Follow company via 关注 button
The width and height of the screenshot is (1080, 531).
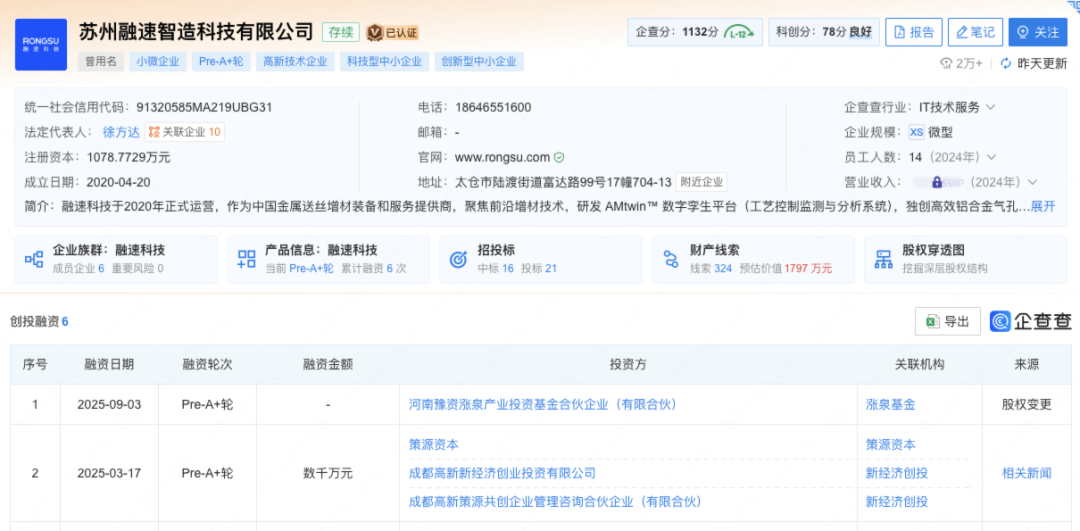[x=1037, y=32]
